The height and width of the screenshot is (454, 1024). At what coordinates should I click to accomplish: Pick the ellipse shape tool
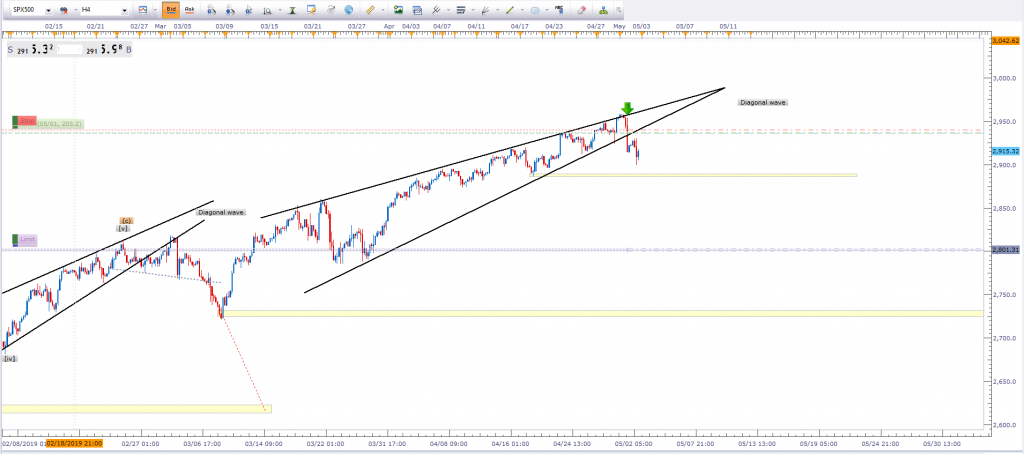(x=535, y=9)
